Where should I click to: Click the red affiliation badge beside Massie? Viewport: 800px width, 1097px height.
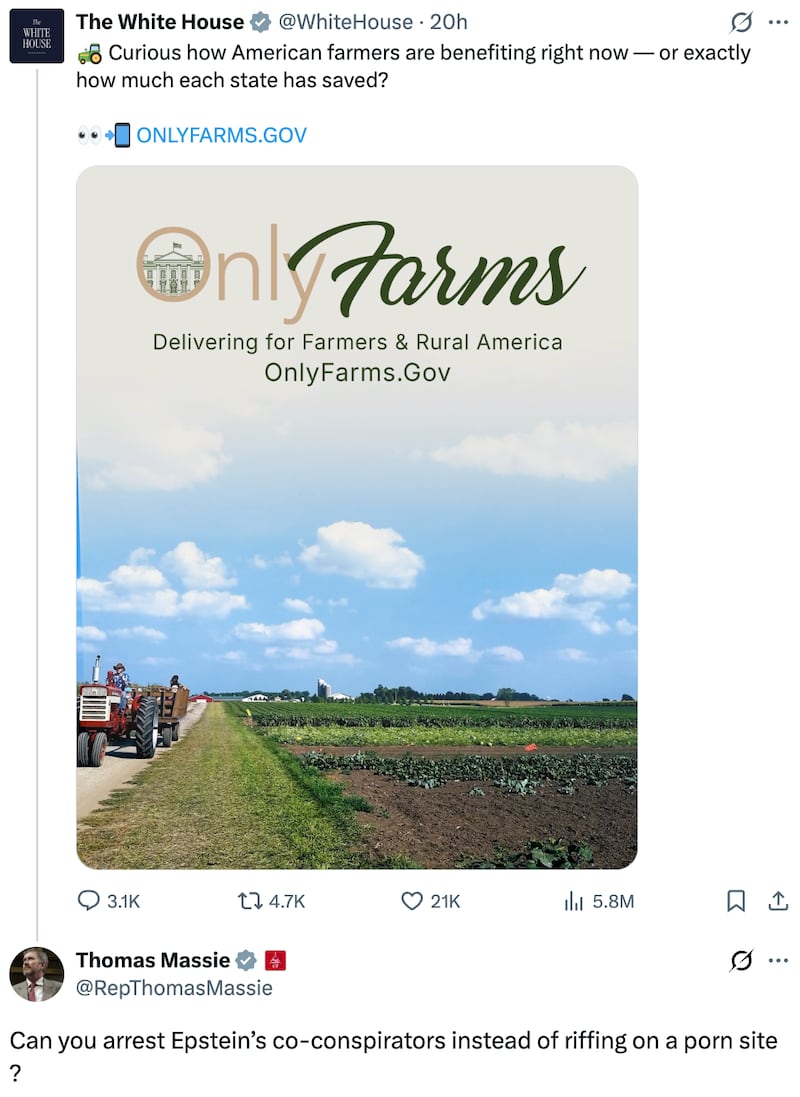(275, 961)
